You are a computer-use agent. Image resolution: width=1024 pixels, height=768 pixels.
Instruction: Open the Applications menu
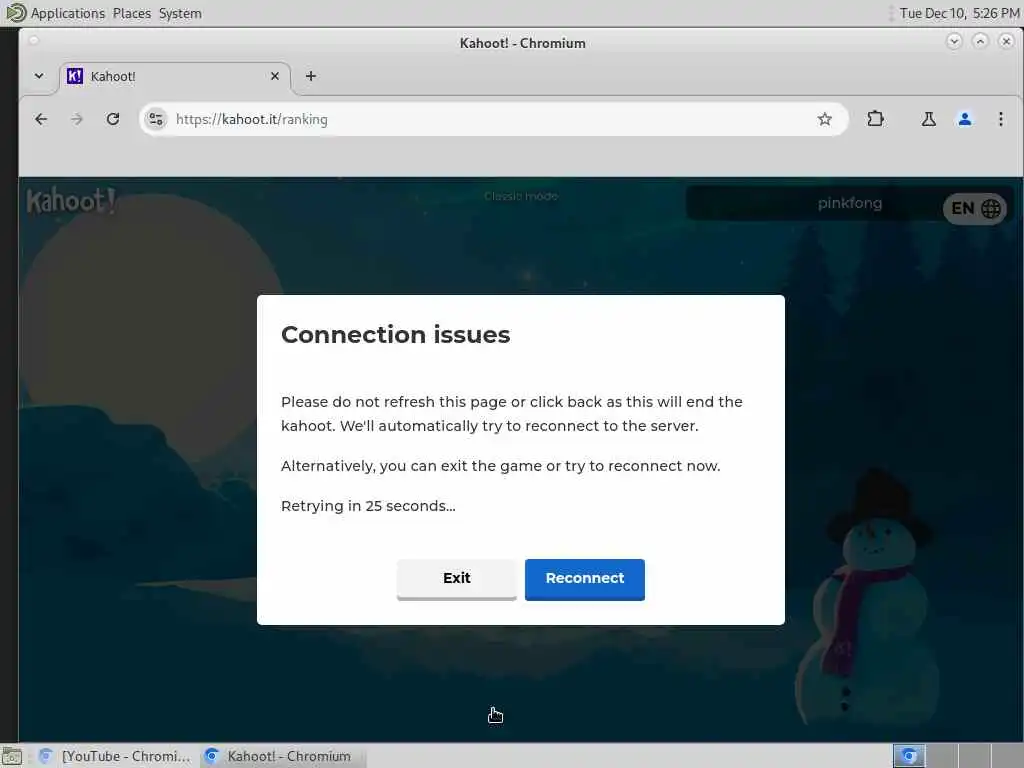[67, 13]
